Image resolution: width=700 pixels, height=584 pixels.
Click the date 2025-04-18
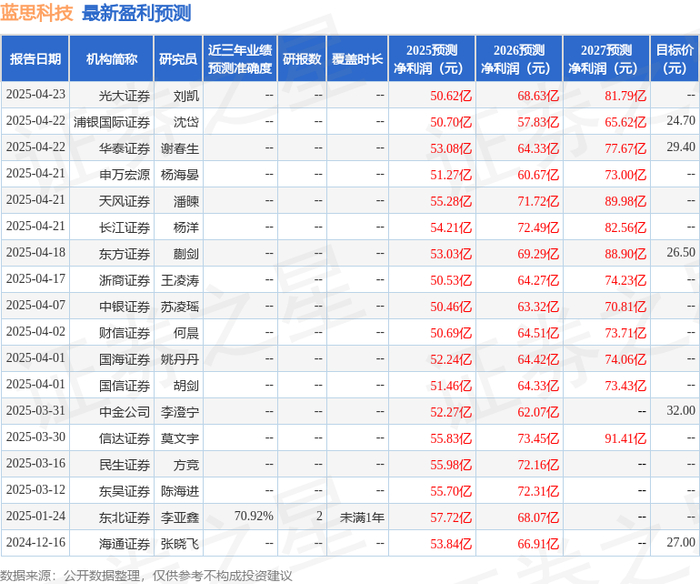(x=36, y=252)
